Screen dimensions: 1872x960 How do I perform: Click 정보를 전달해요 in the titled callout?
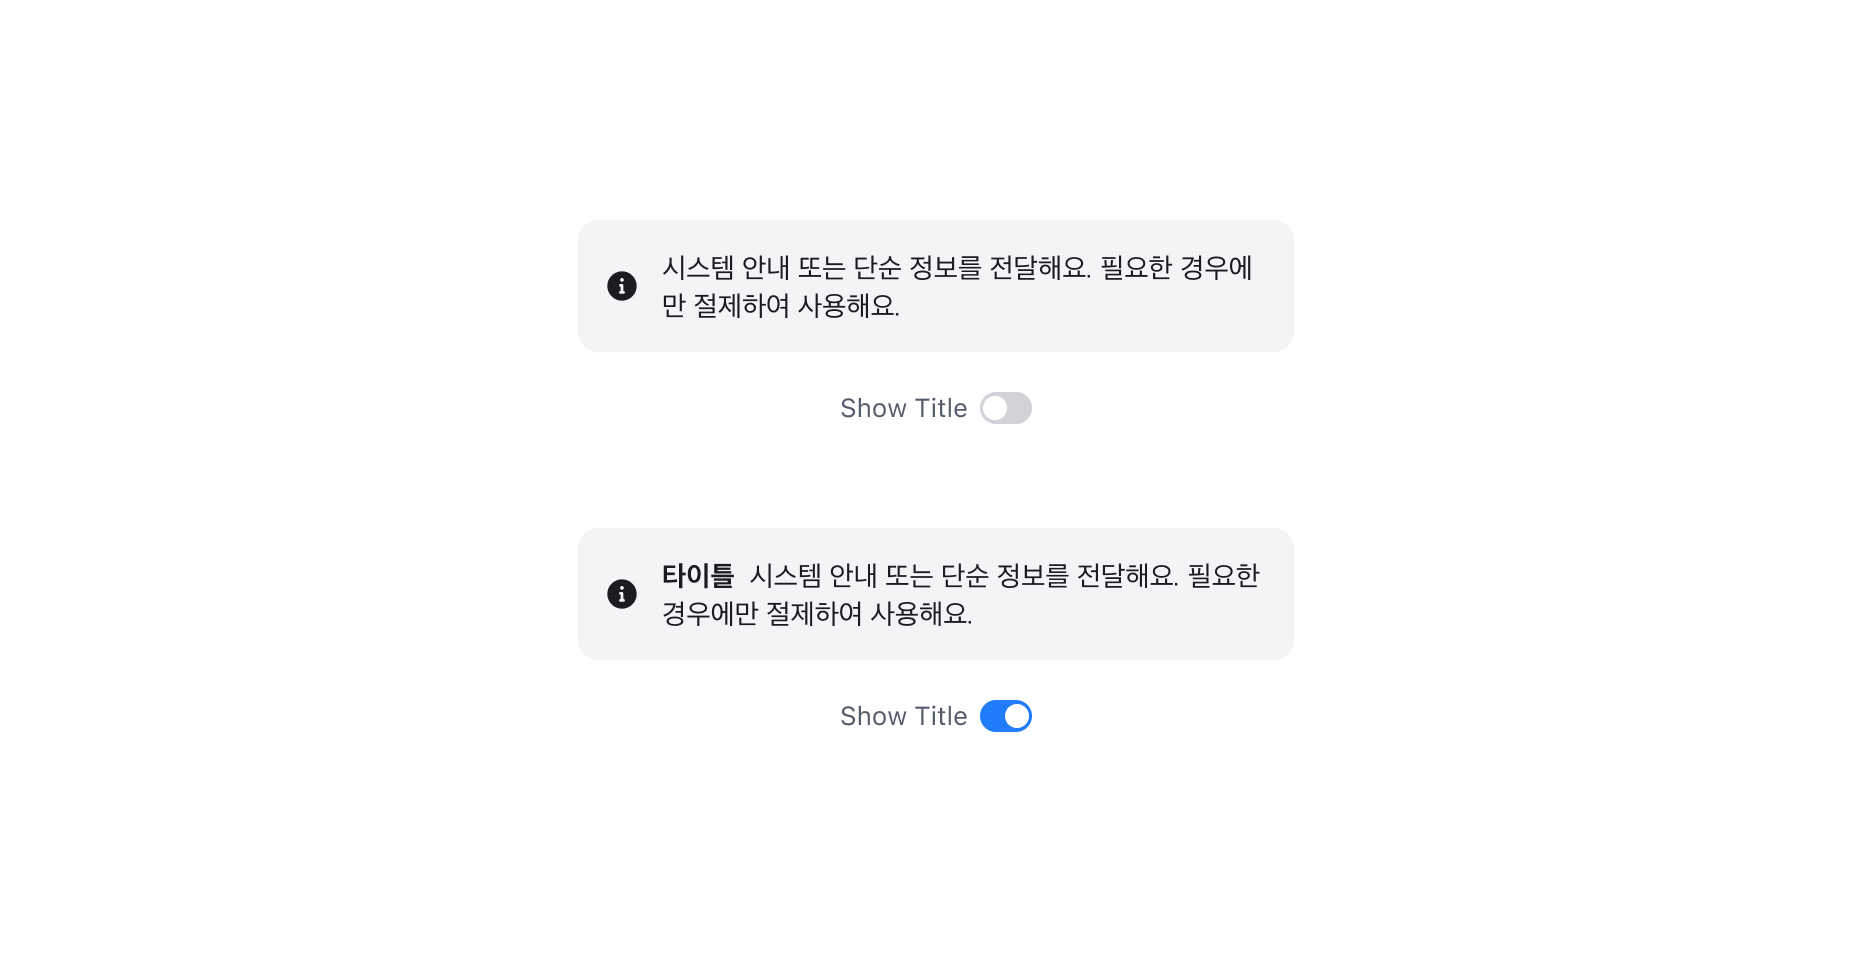click(x=1087, y=576)
